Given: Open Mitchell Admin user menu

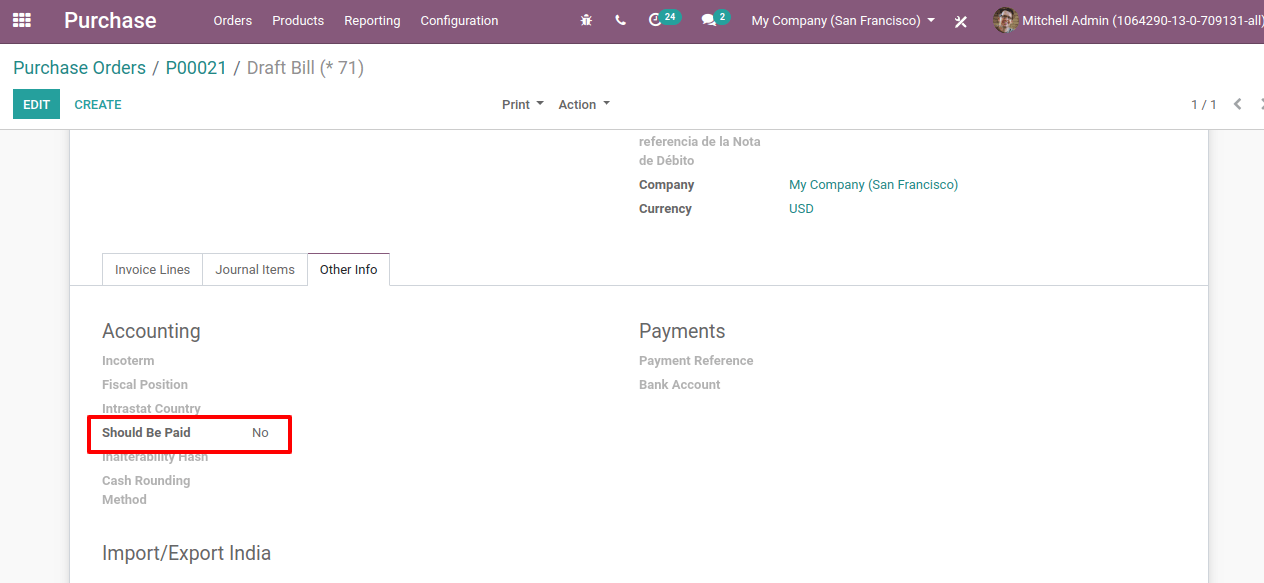Looking at the screenshot, I should 1128,20.
